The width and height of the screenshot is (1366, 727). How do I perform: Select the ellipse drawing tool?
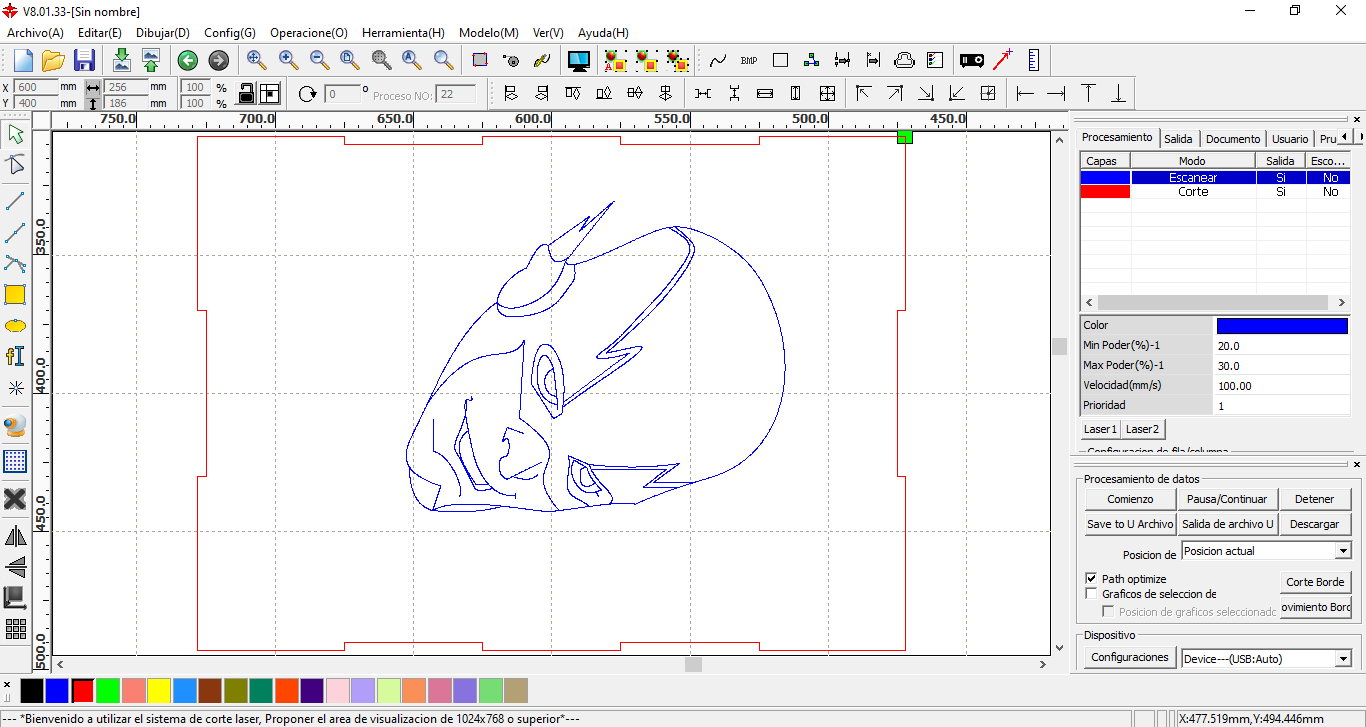[15, 326]
